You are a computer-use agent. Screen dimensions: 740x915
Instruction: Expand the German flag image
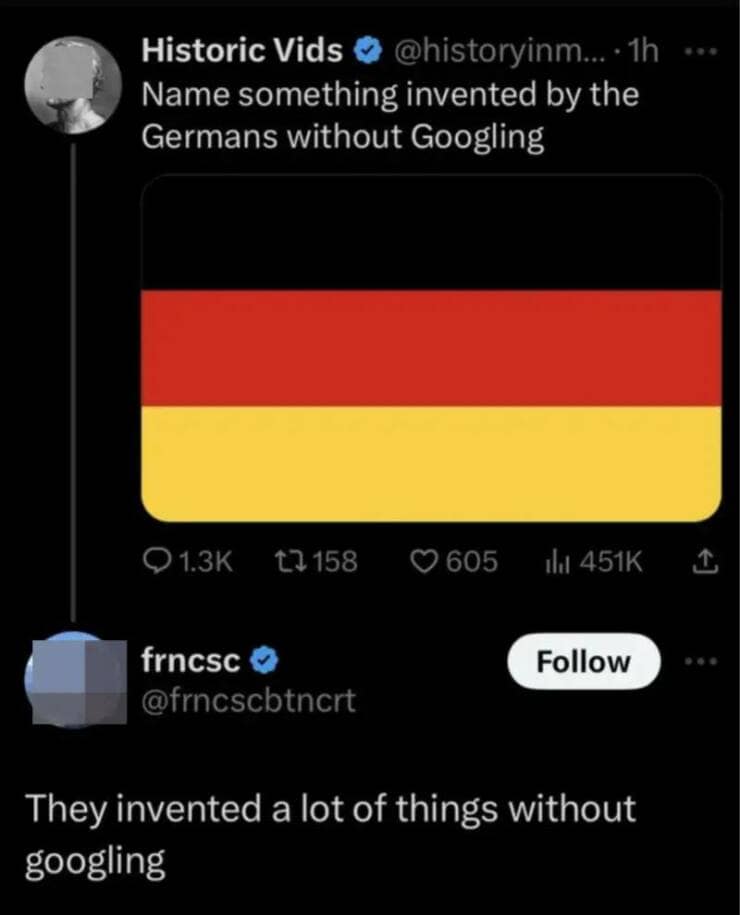(x=431, y=348)
